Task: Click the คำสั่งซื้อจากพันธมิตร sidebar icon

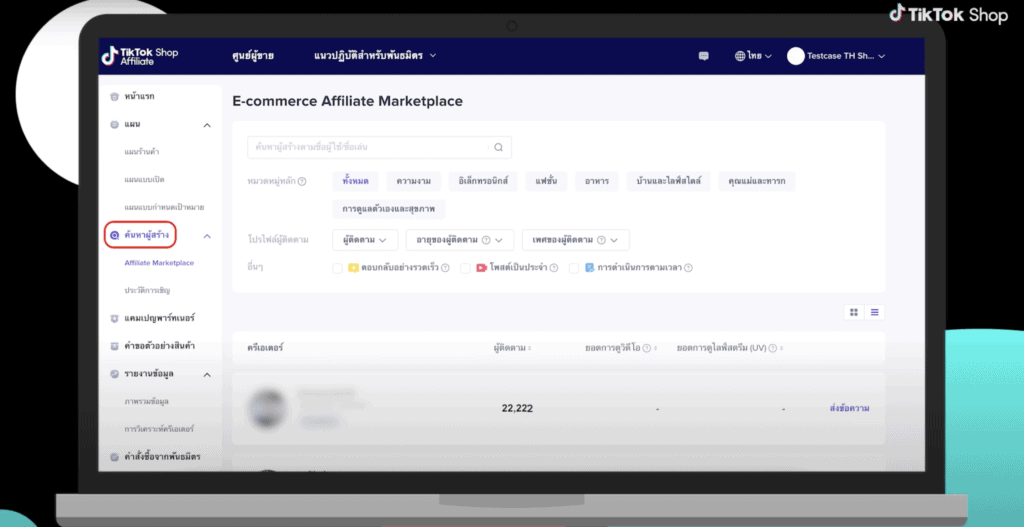Action: tap(114, 457)
